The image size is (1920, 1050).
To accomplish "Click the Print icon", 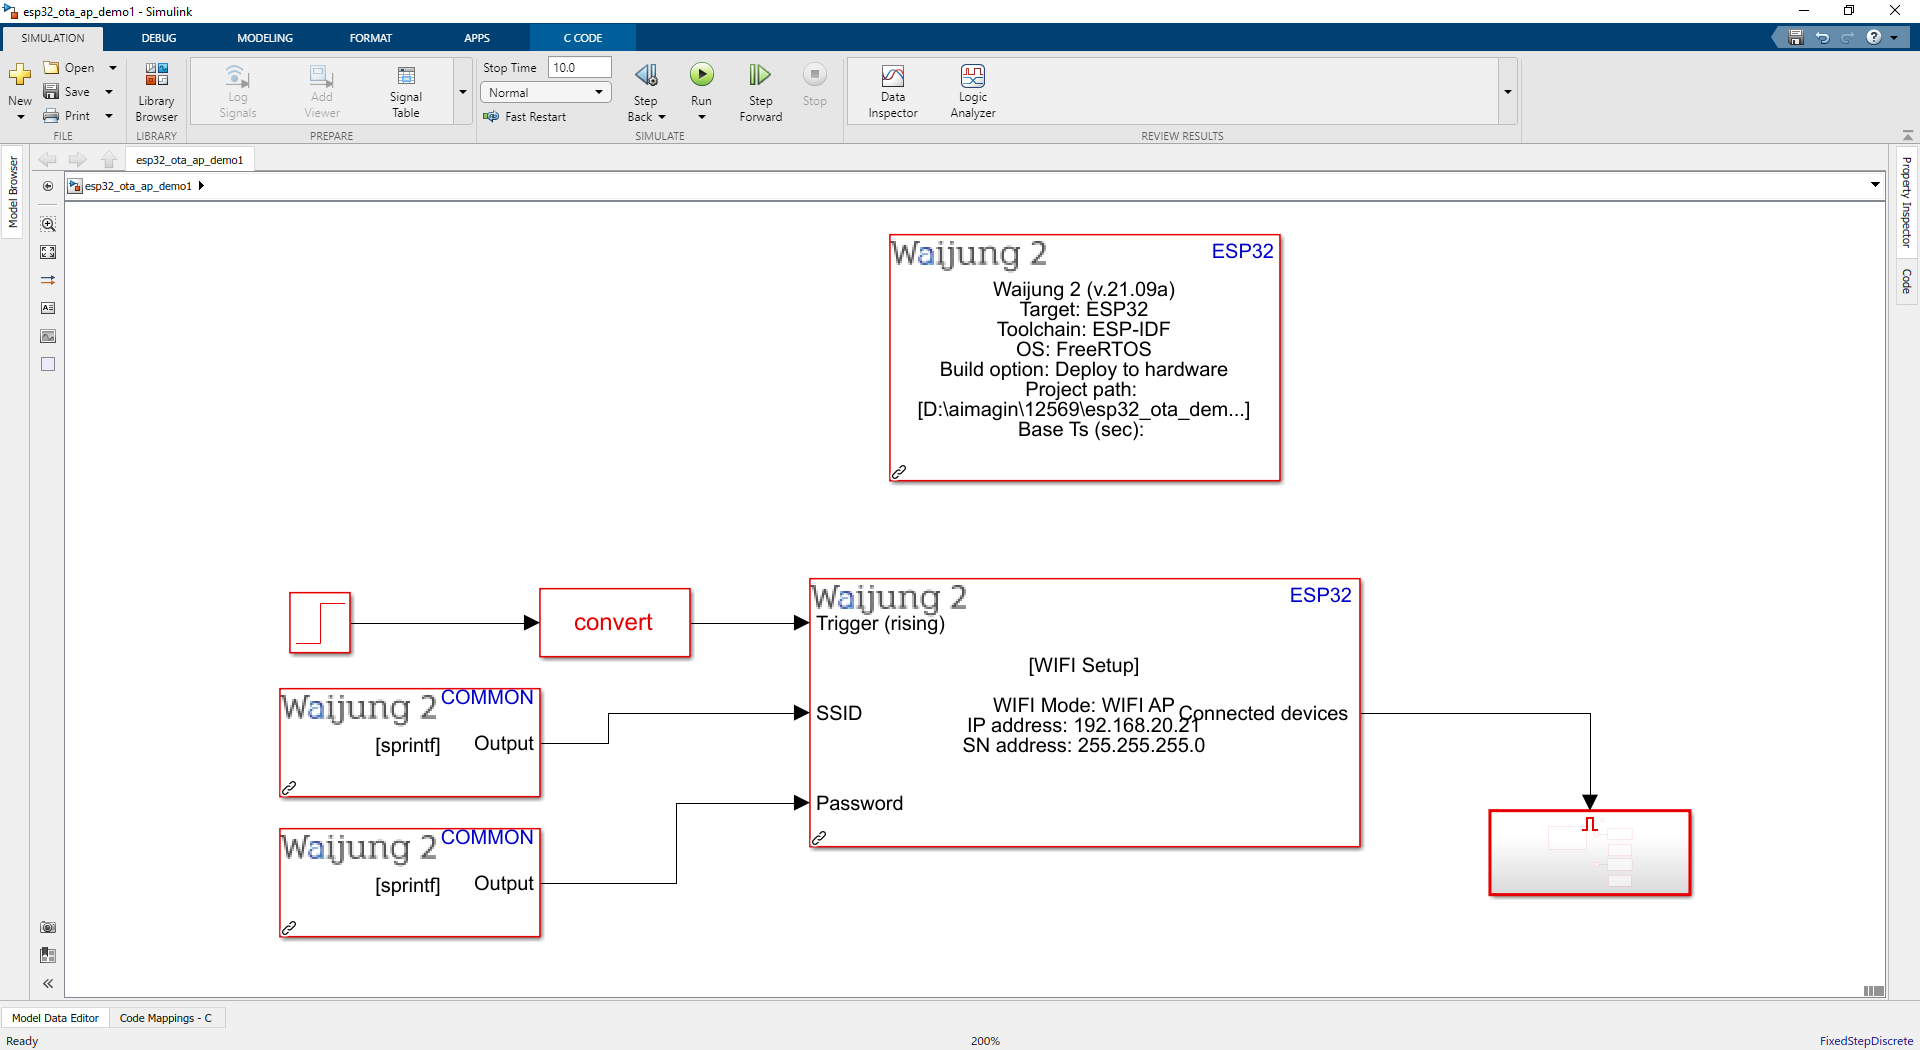I will [x=51, y=116].
